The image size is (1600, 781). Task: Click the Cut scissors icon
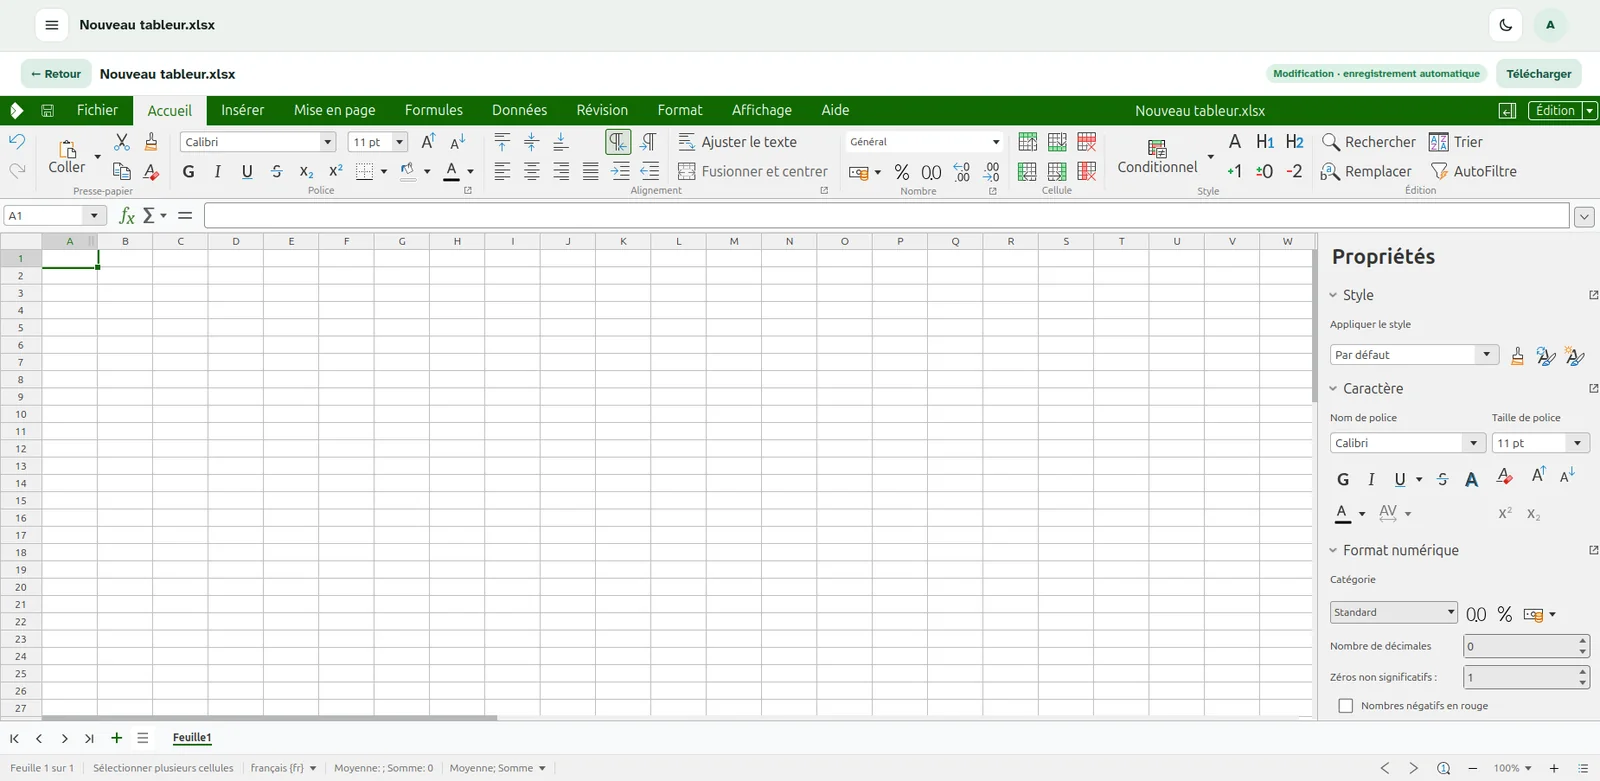click(x=122, y=142)
